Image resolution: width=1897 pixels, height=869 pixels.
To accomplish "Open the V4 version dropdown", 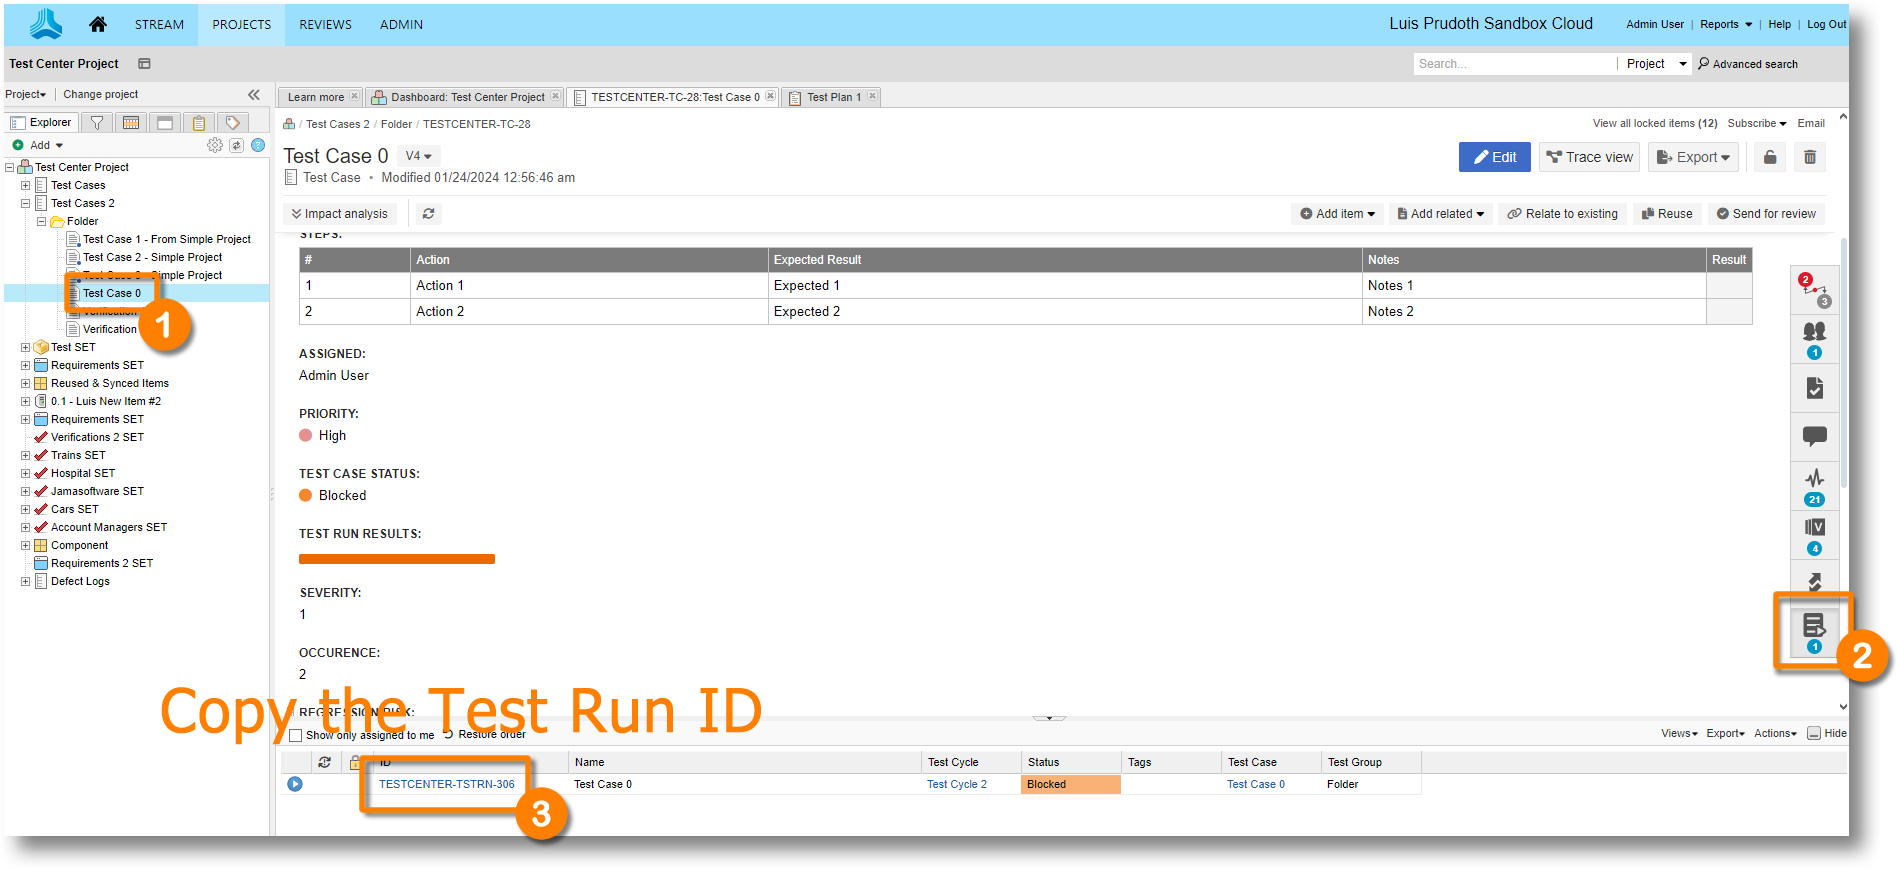I will (x=418, y=156).
